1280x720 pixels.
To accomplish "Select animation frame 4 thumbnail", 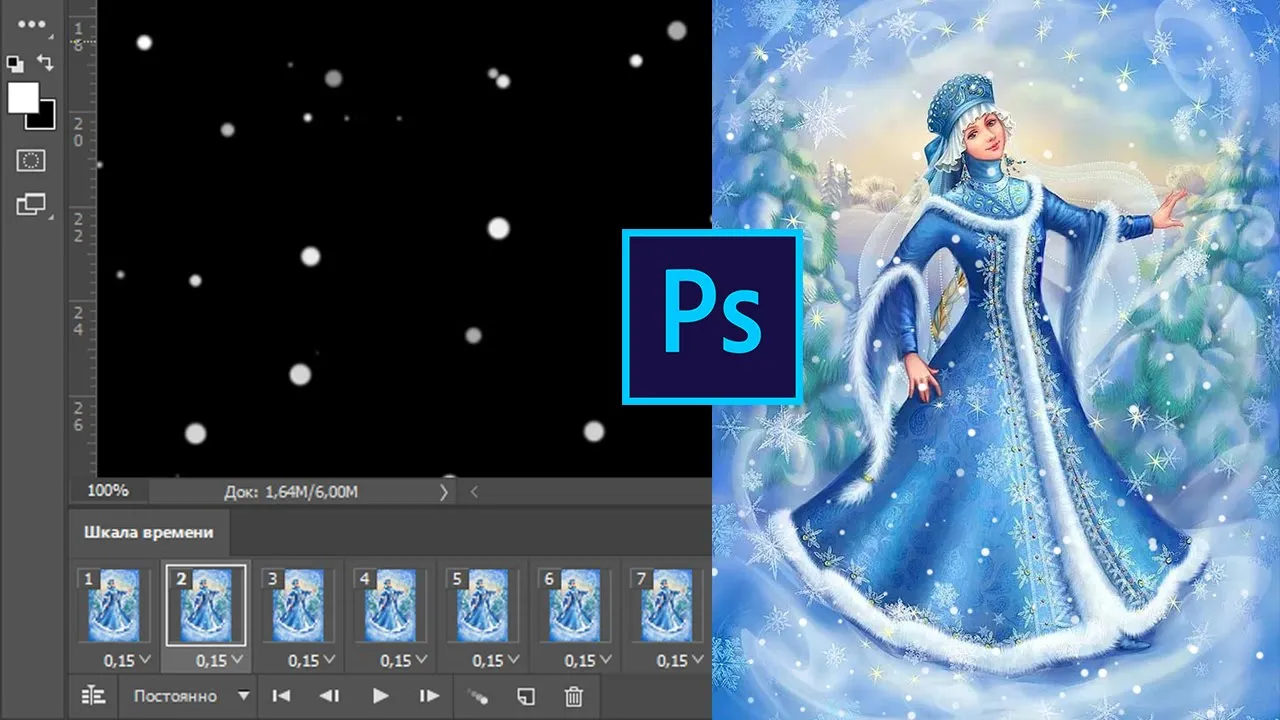I will point(389,606).
